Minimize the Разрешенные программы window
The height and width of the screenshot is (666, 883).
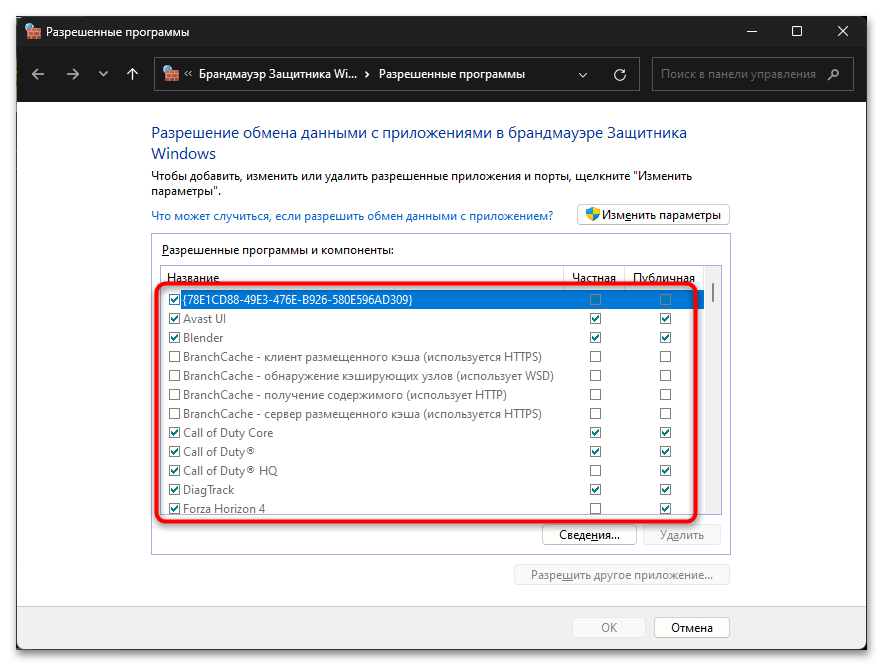(752, 31)
